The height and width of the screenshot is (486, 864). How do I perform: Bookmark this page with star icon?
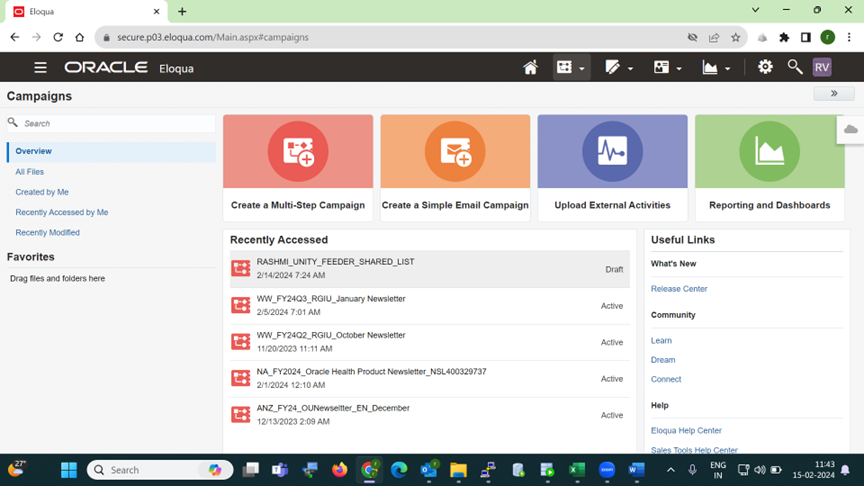pyautogui.click(x=735, y=37)
